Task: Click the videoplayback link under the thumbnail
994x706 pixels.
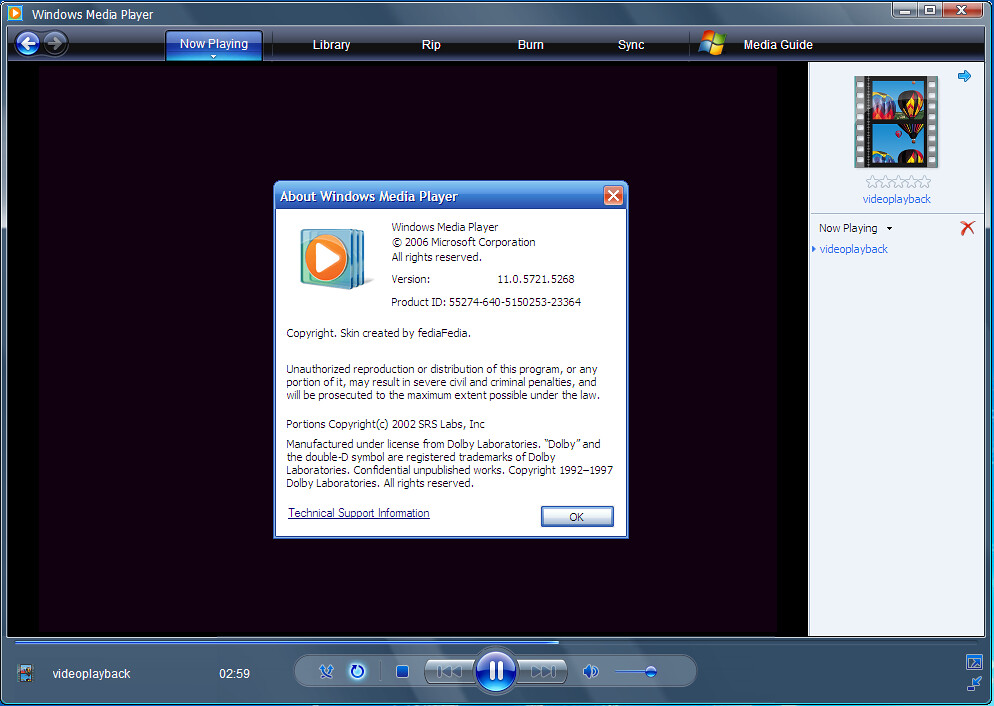Action: 896,199
